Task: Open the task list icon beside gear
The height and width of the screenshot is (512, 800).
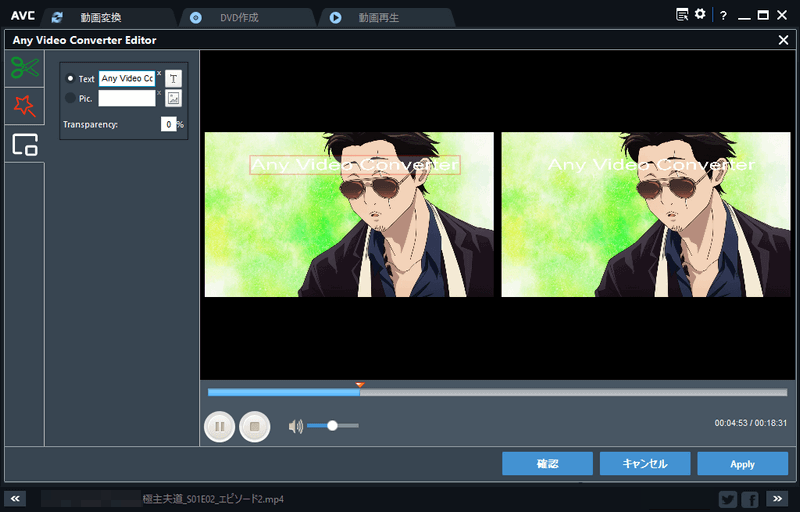Action: click(x=682, y=15)
